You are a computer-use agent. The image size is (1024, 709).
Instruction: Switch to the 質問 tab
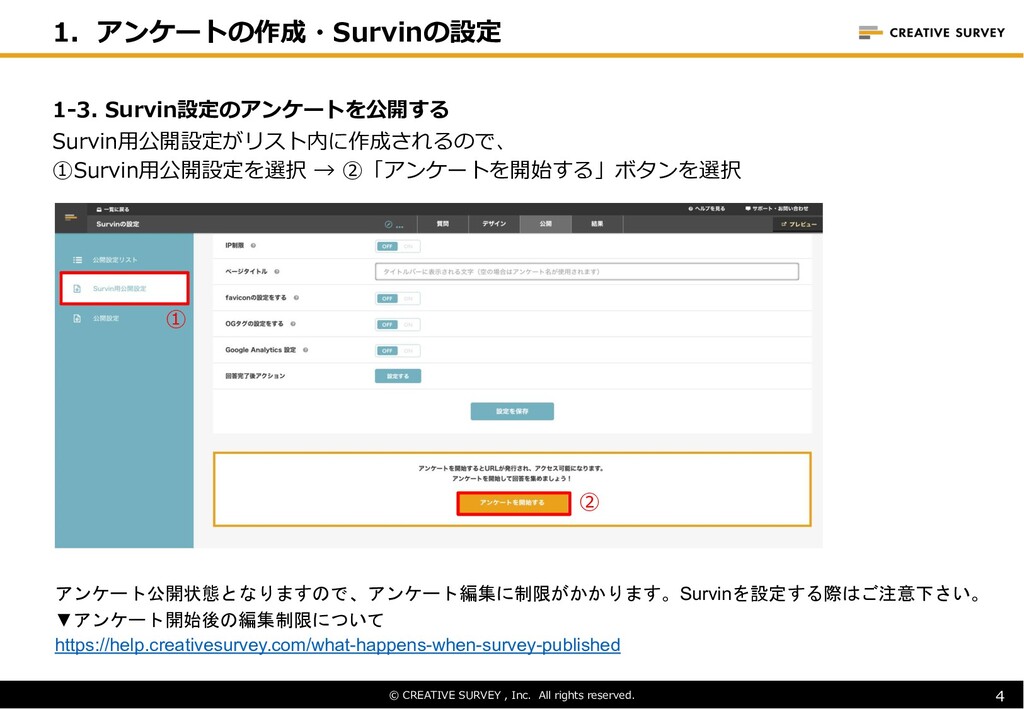(x=443, y=224)
